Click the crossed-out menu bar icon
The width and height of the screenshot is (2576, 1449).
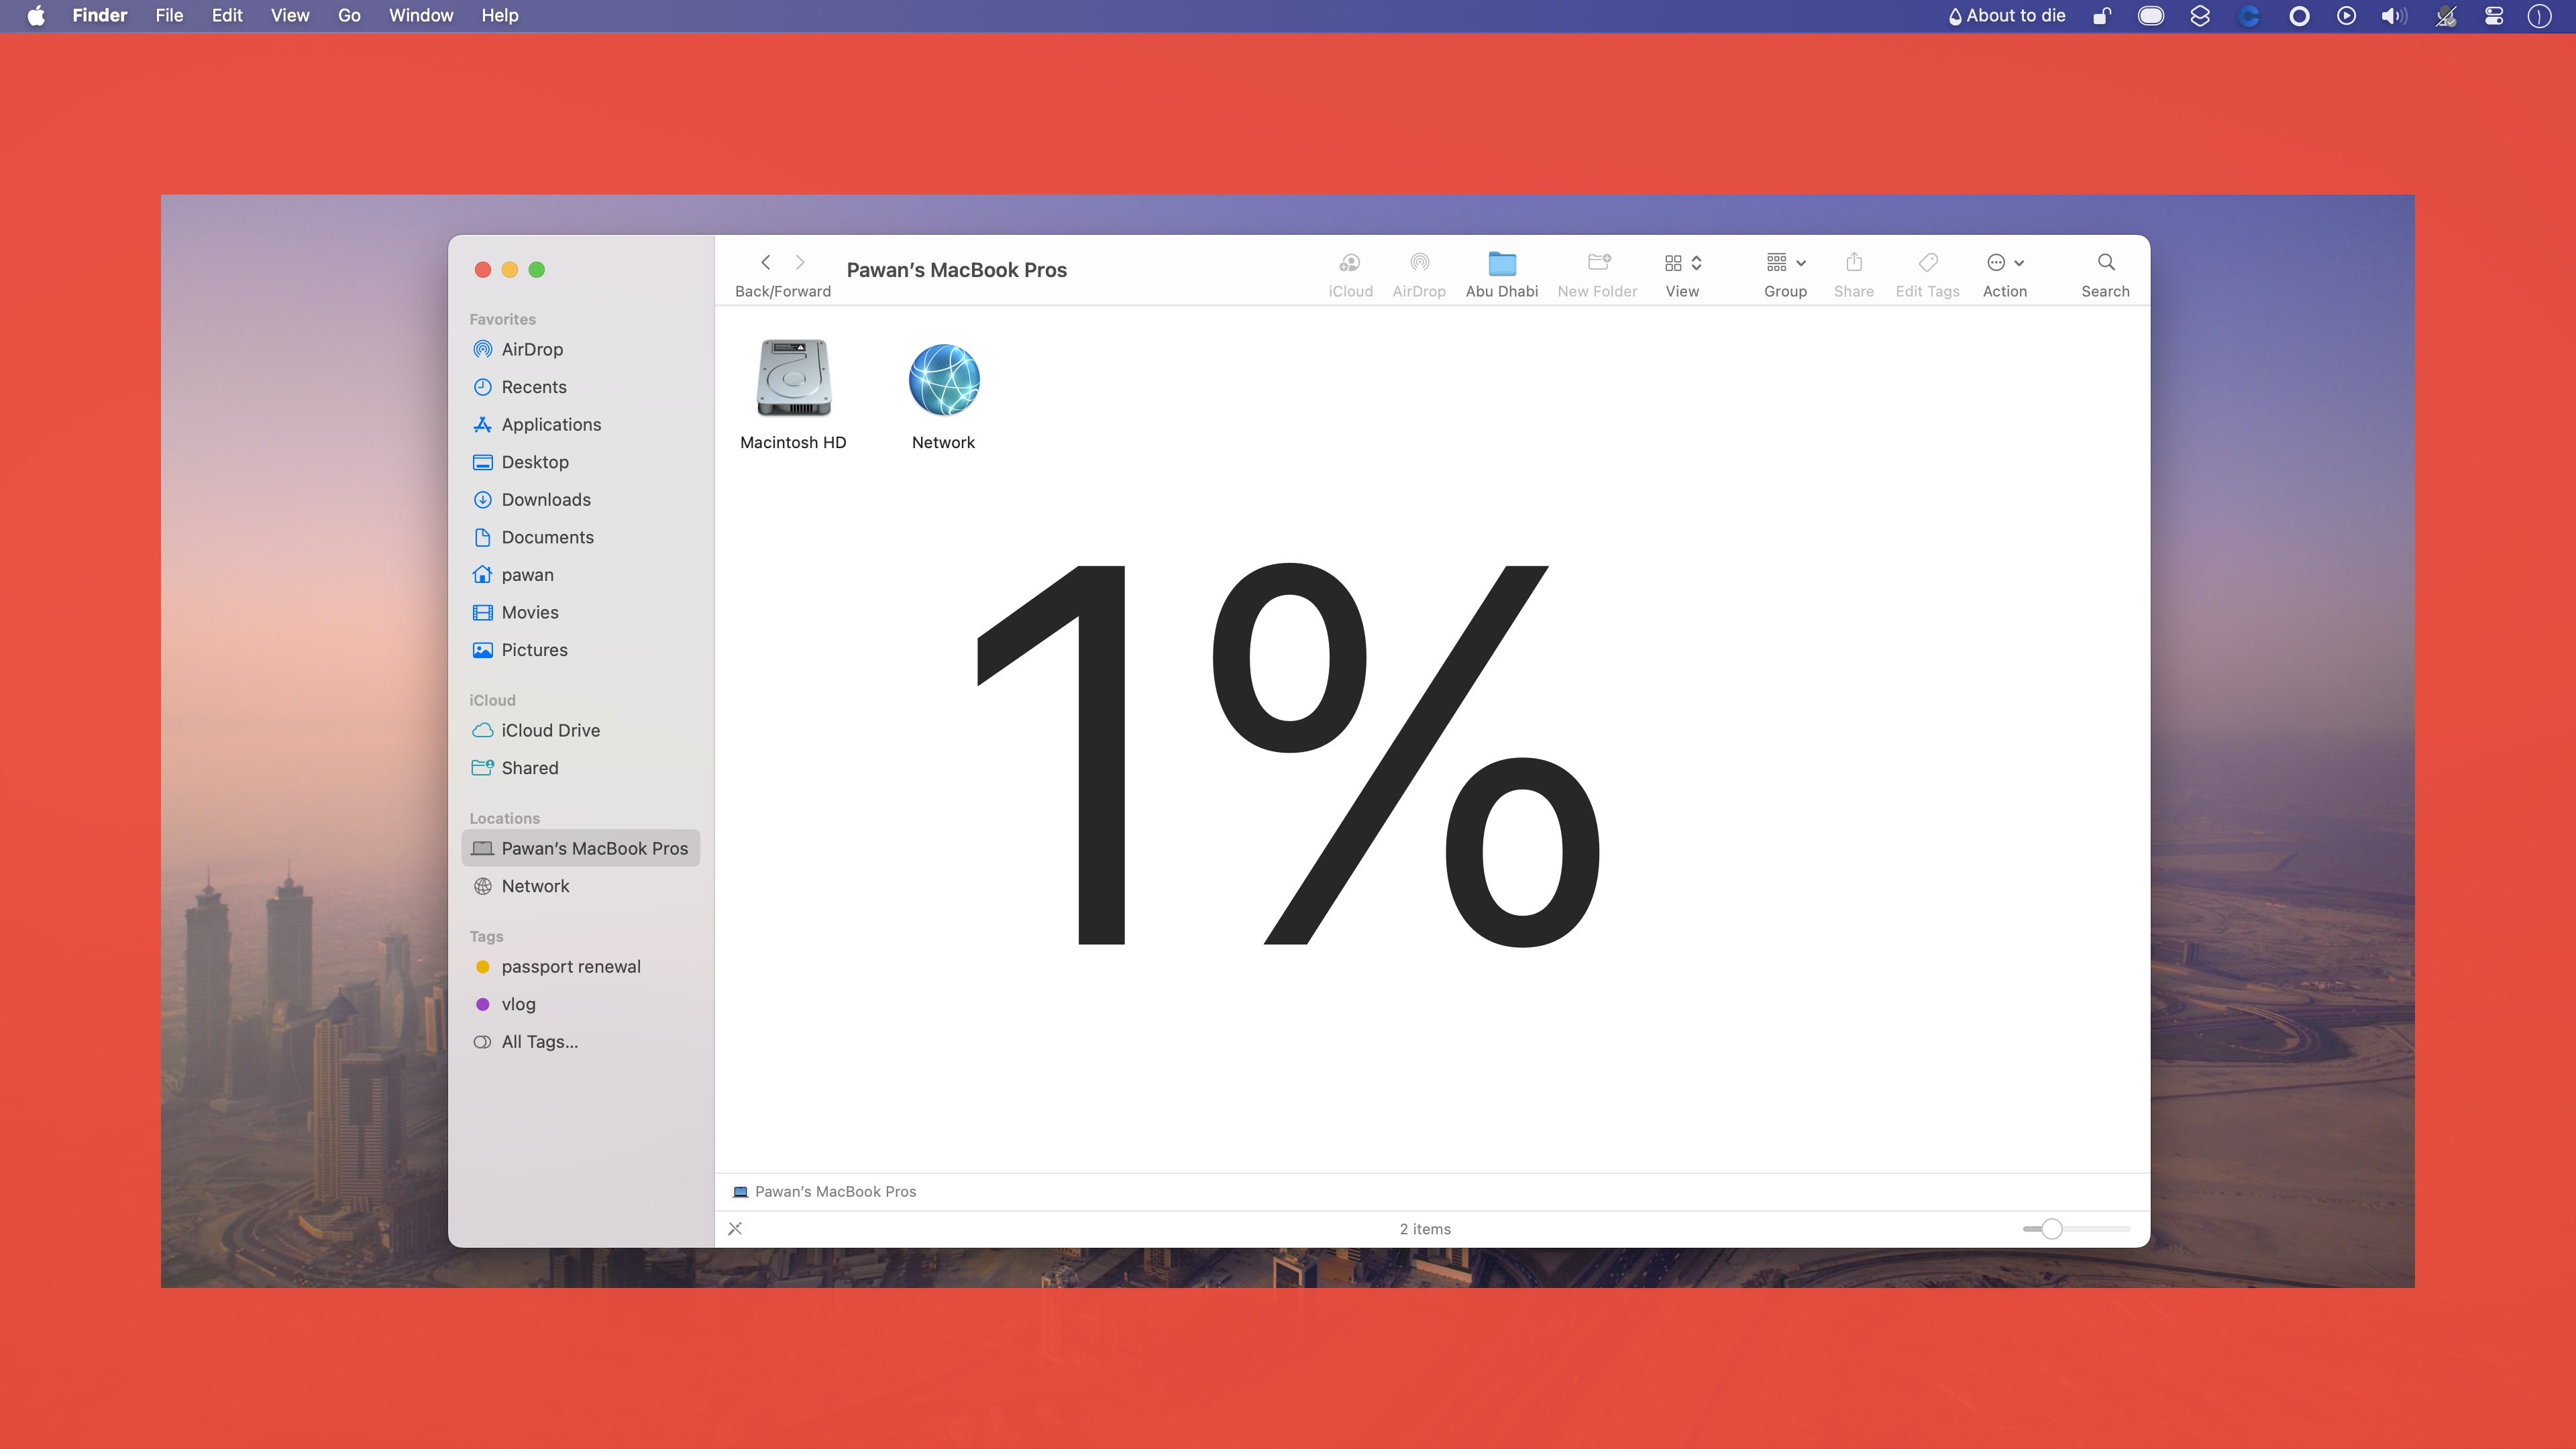point(2445,15)
